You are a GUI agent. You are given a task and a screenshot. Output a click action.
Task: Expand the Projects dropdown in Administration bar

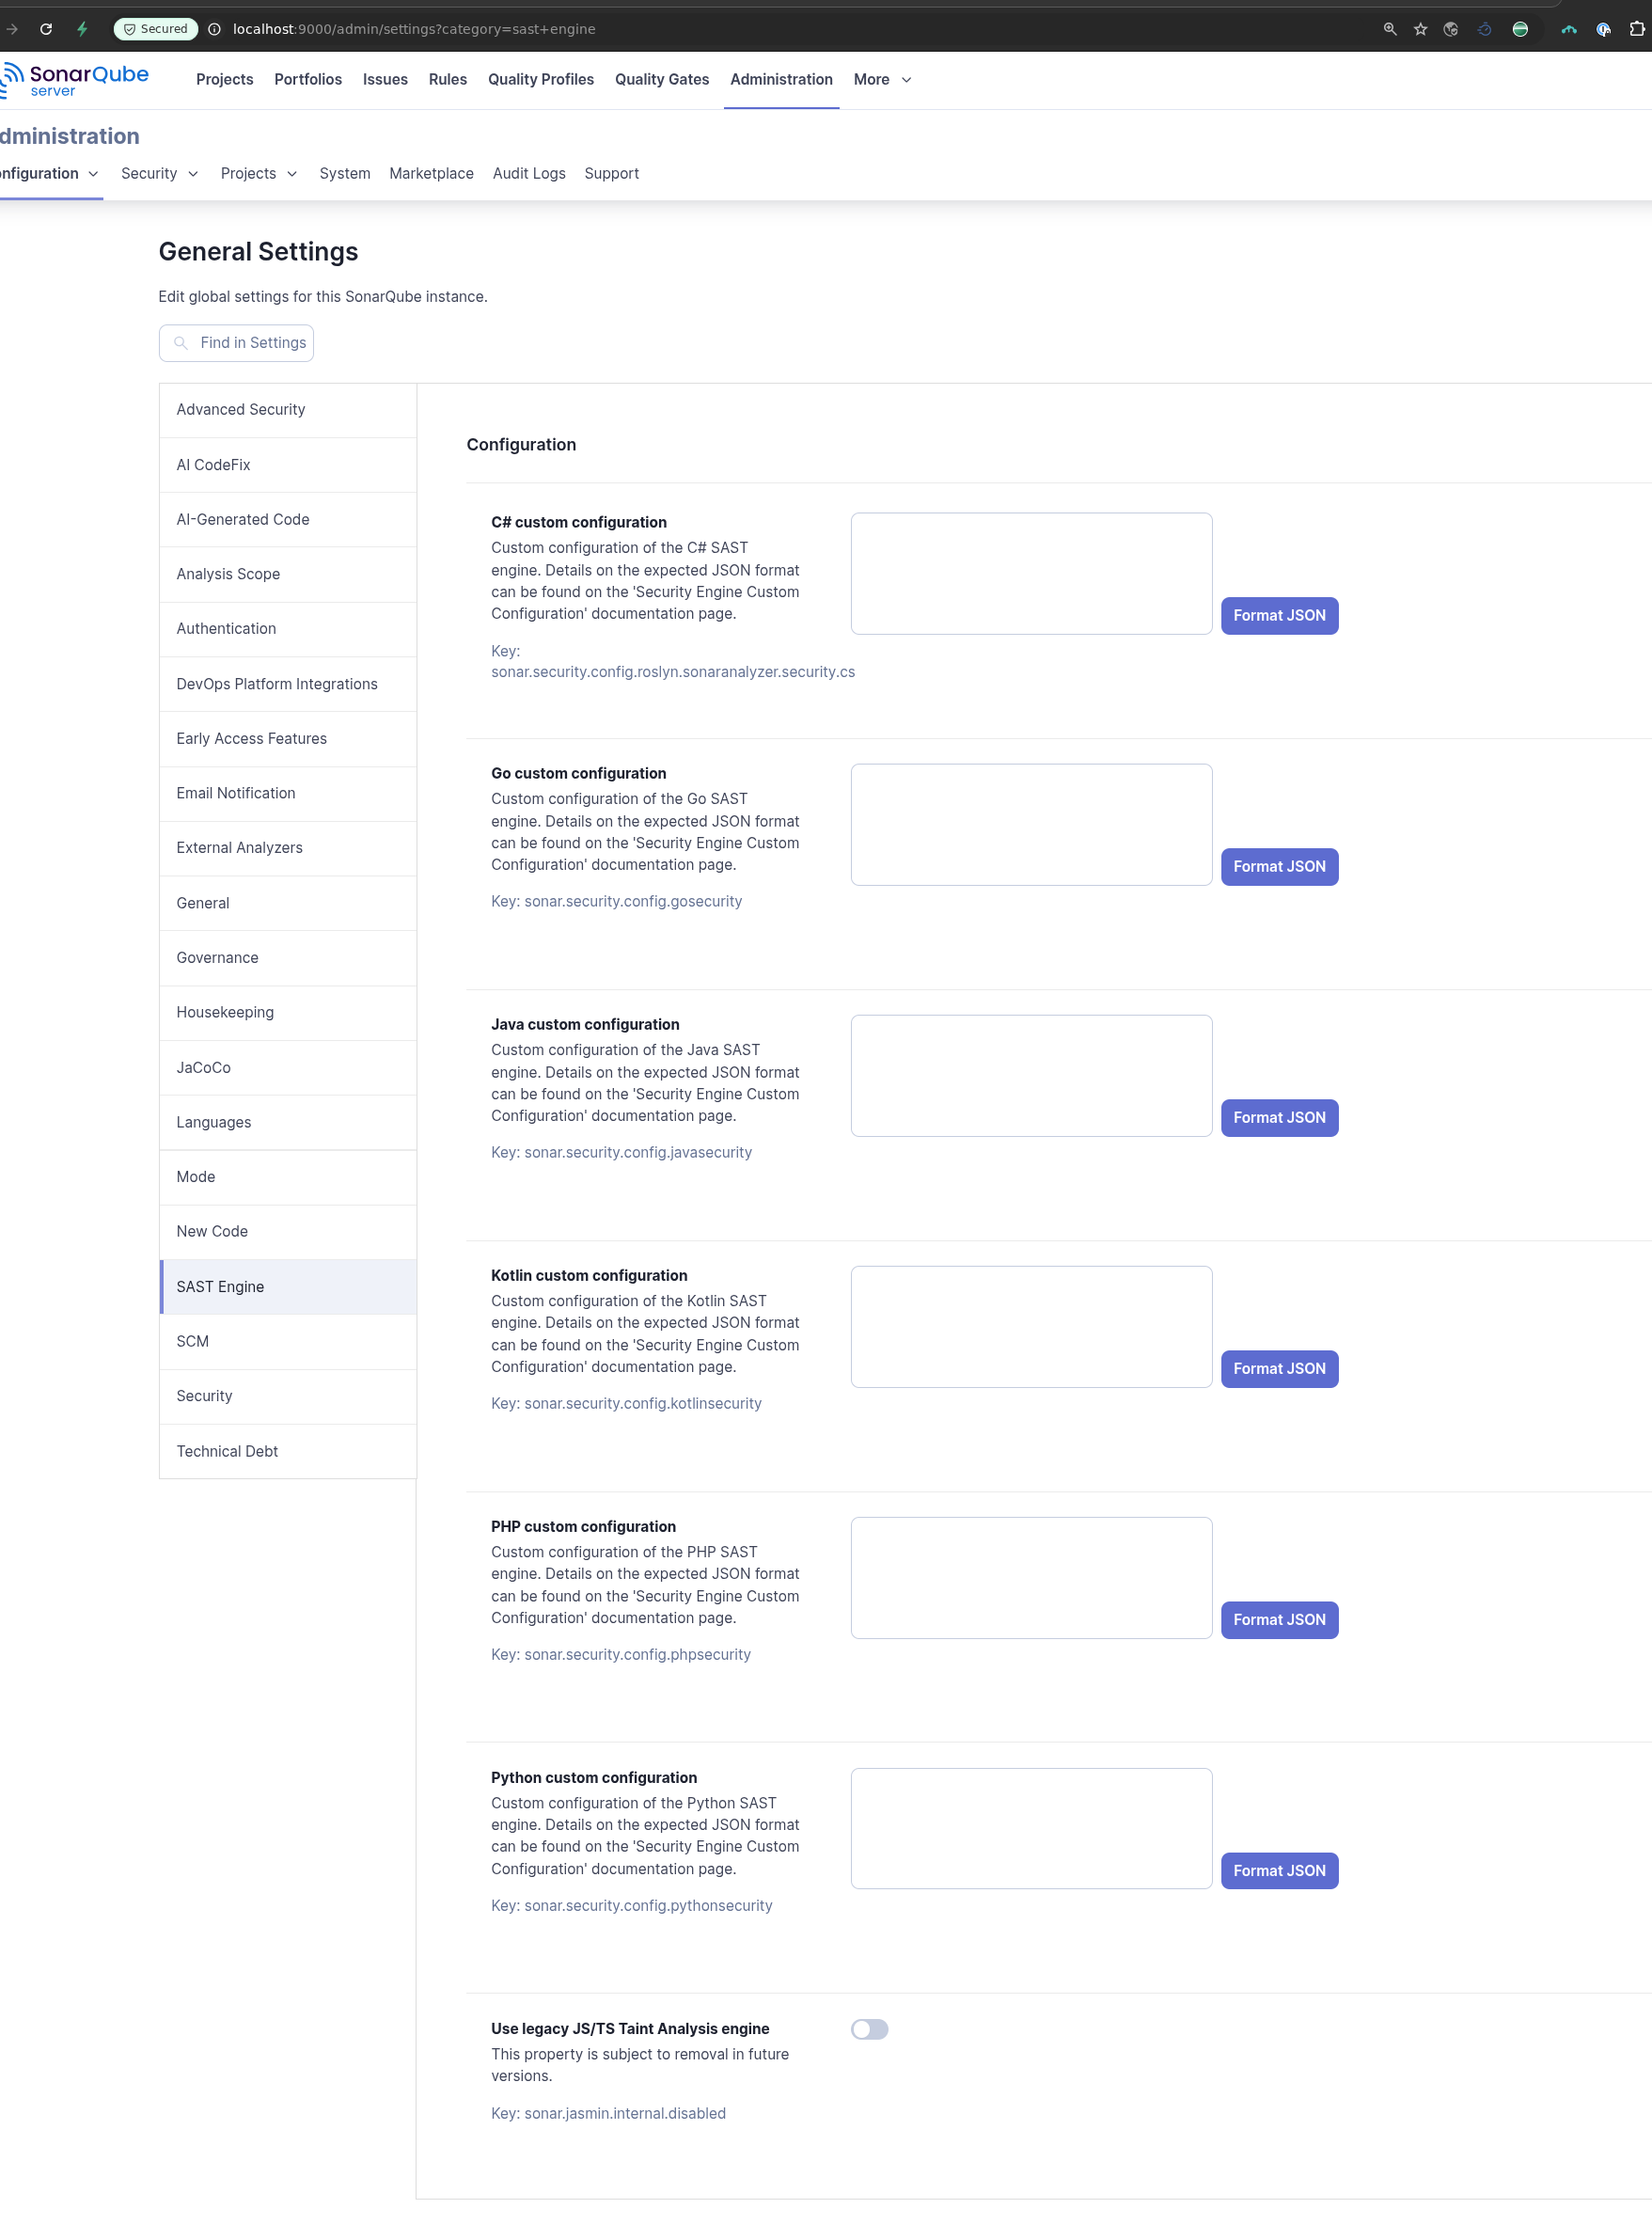[x=258, y=174]
